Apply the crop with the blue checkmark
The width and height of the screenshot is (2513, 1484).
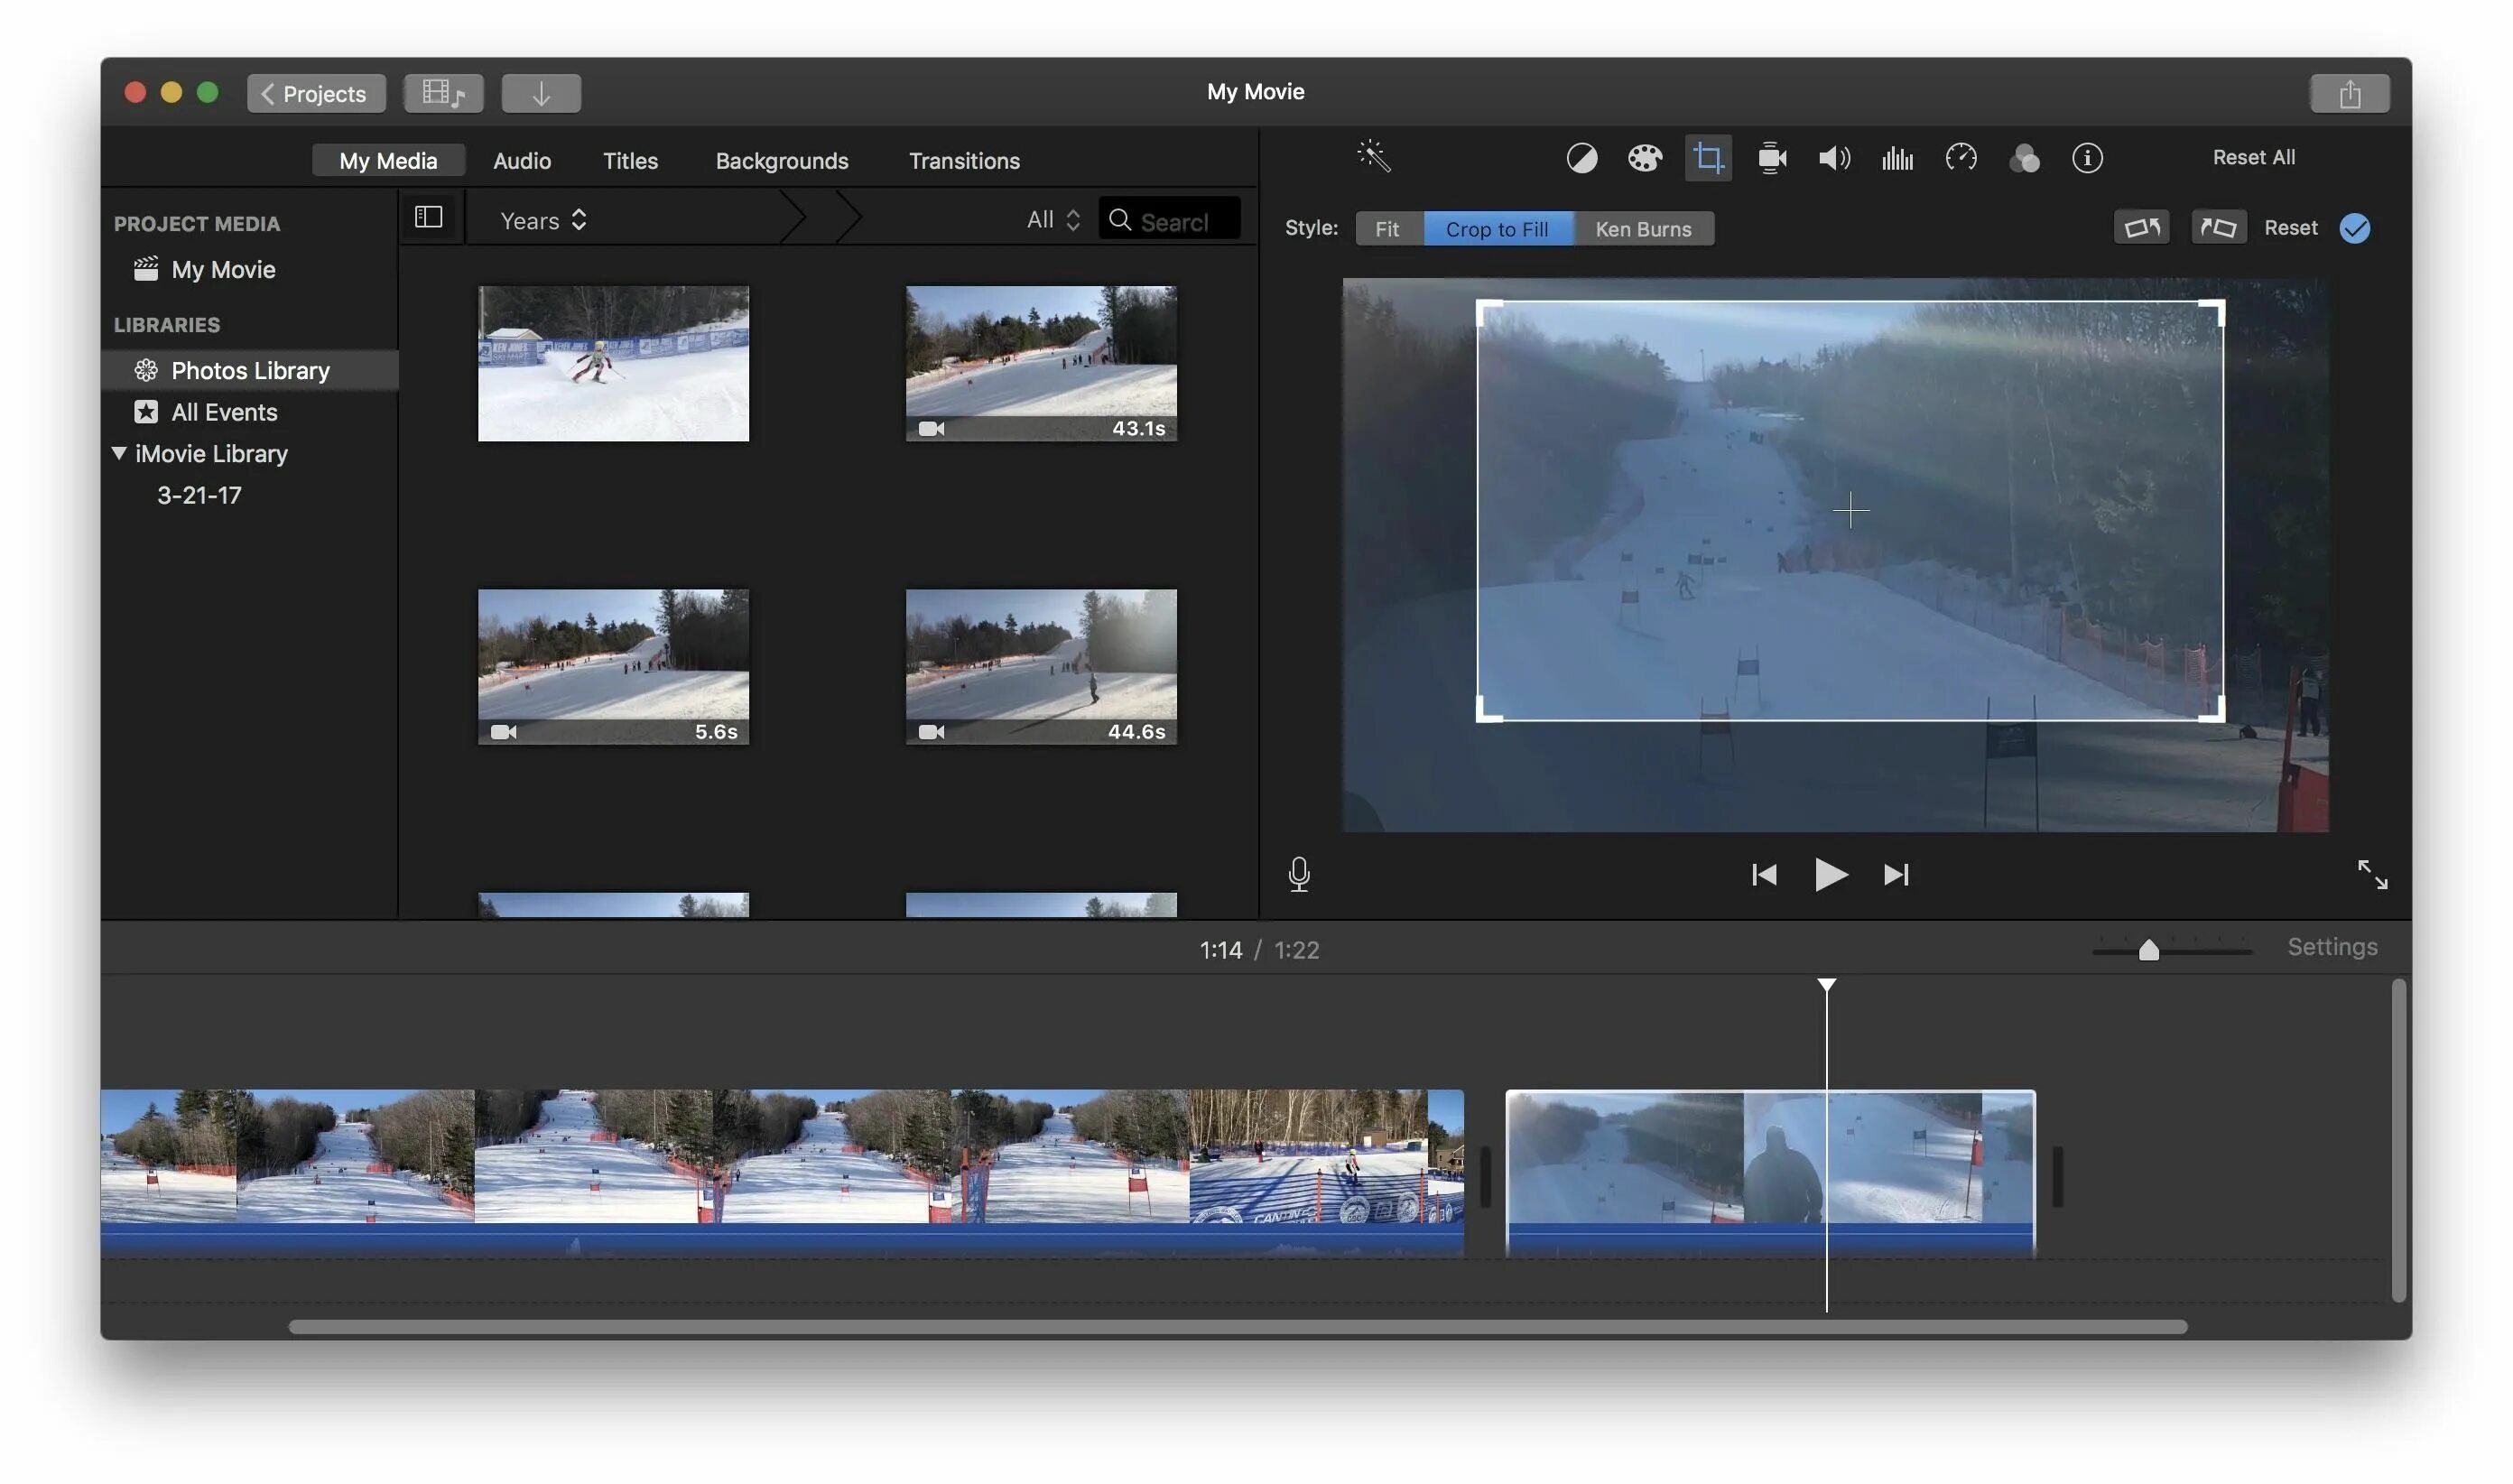pyautogui.click(x=2356, y=228)
